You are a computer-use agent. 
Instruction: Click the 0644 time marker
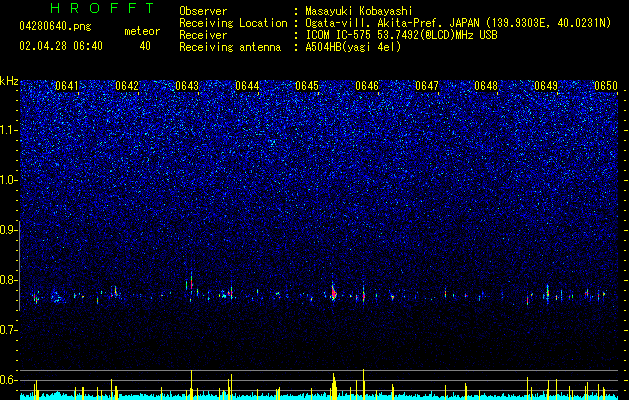click(247, 86)
